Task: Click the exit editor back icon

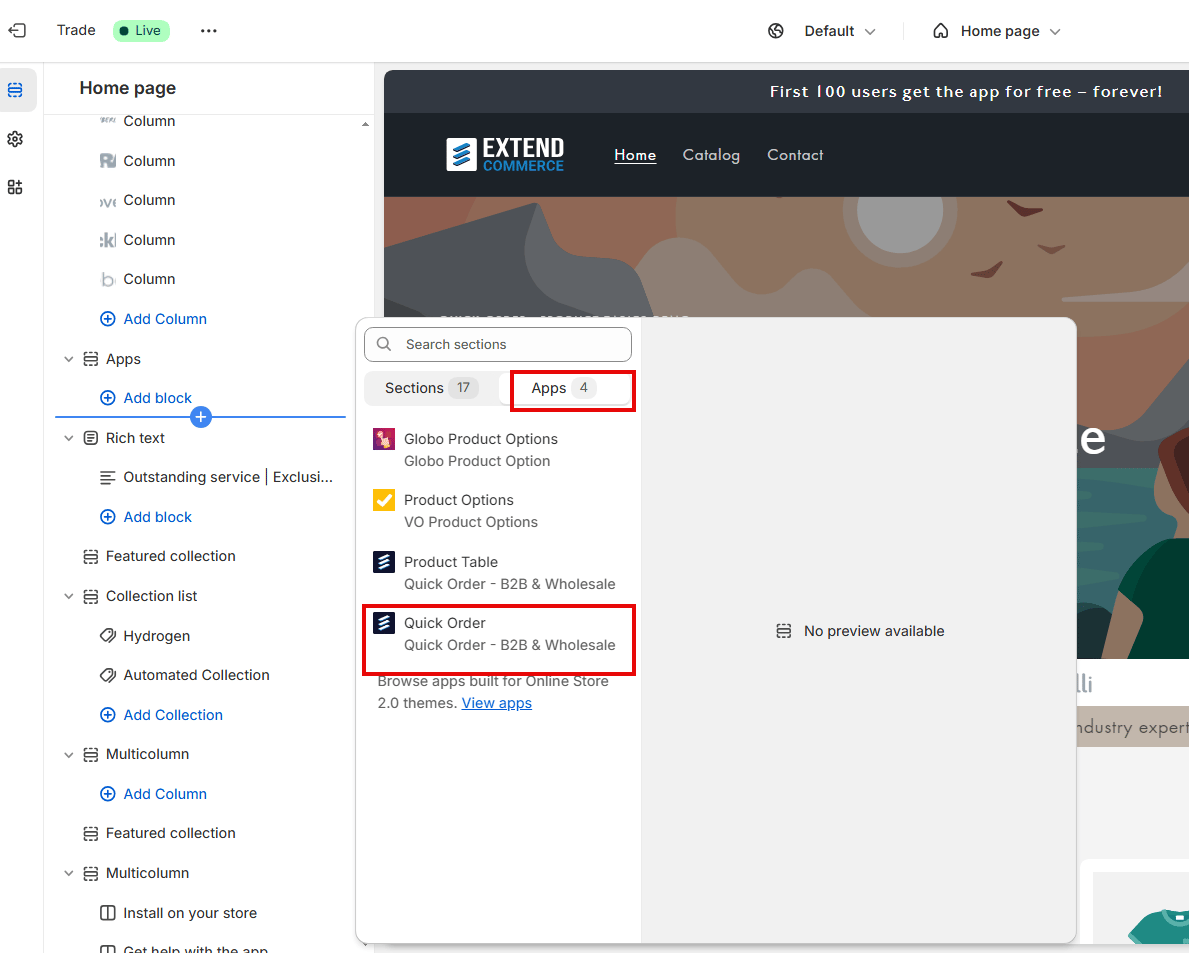Action: coord(17,30)
